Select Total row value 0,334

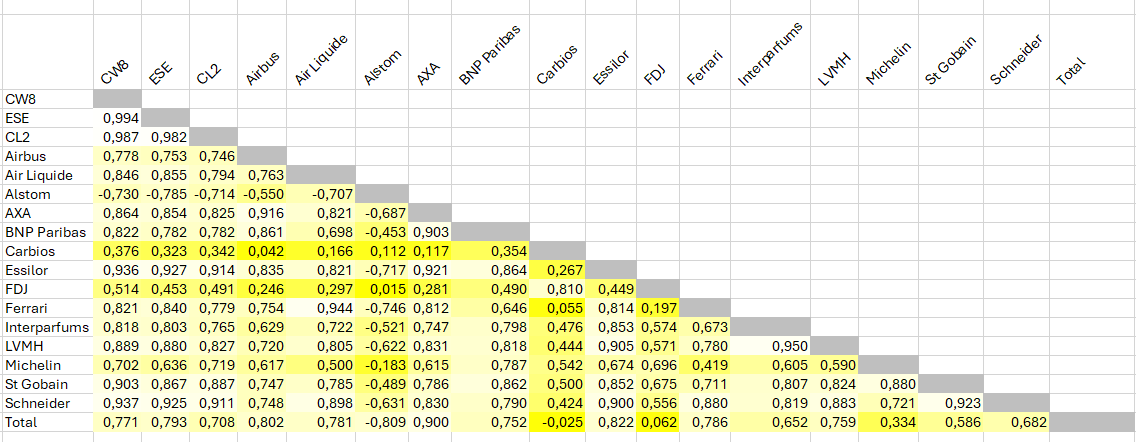[x=890, y=420]
